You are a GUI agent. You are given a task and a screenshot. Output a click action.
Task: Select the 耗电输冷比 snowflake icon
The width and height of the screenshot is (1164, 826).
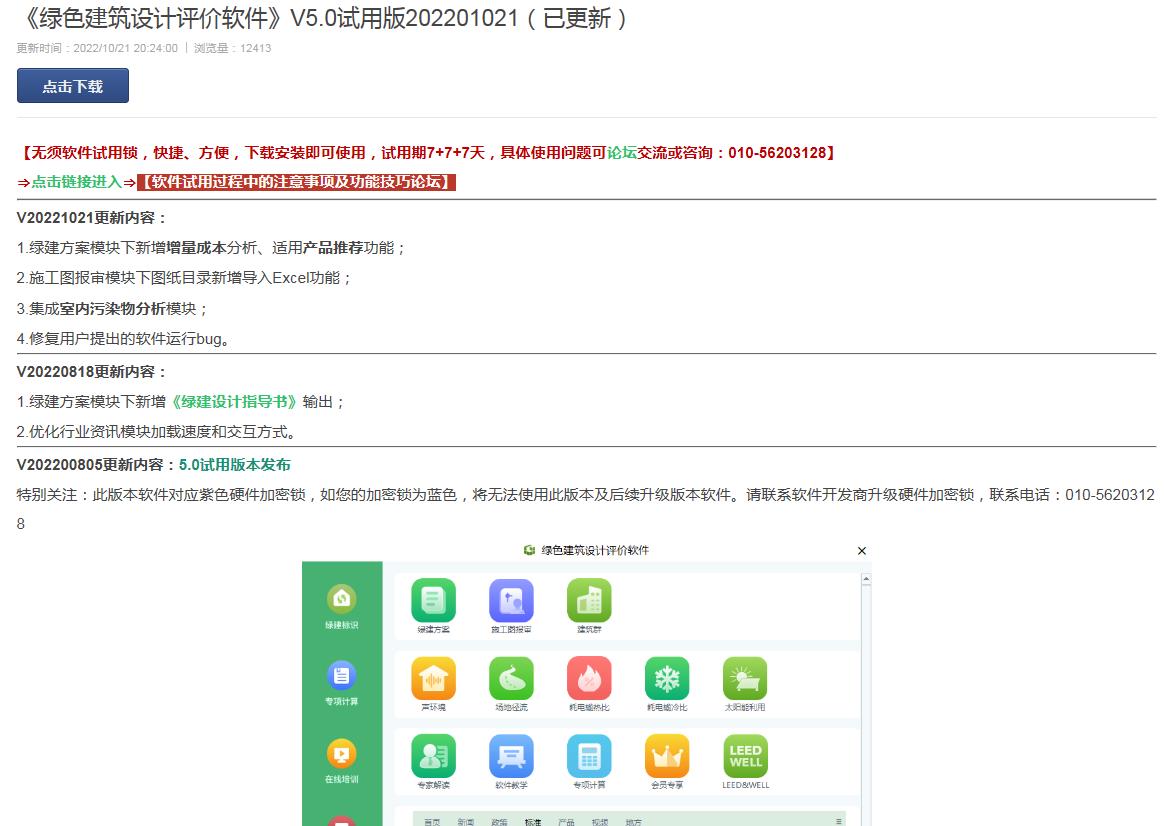pyautogui.click(x=666, y=679)
